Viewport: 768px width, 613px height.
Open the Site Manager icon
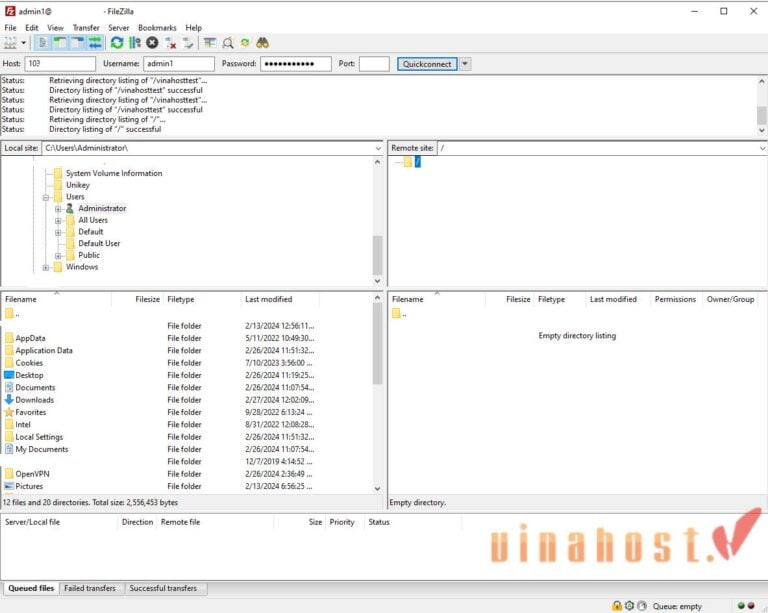pyautogui.click(x=10, y=43)
